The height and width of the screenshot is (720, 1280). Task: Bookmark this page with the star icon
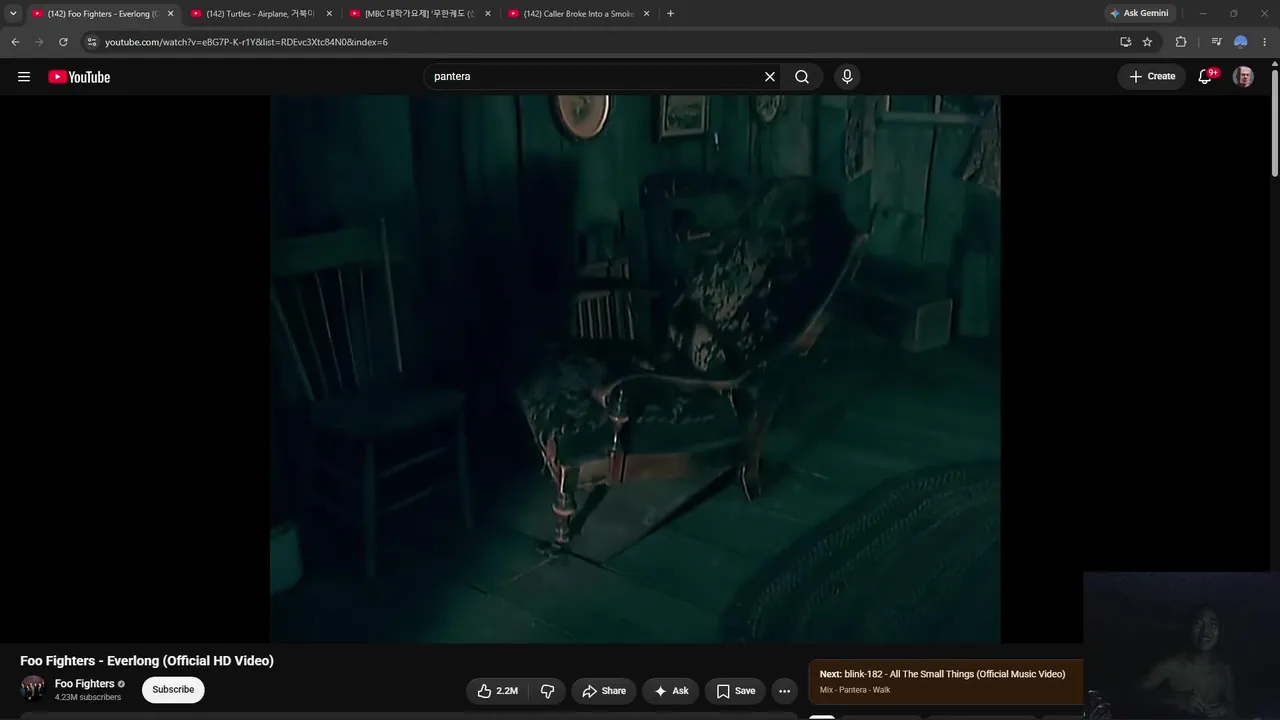[1147, 42]
